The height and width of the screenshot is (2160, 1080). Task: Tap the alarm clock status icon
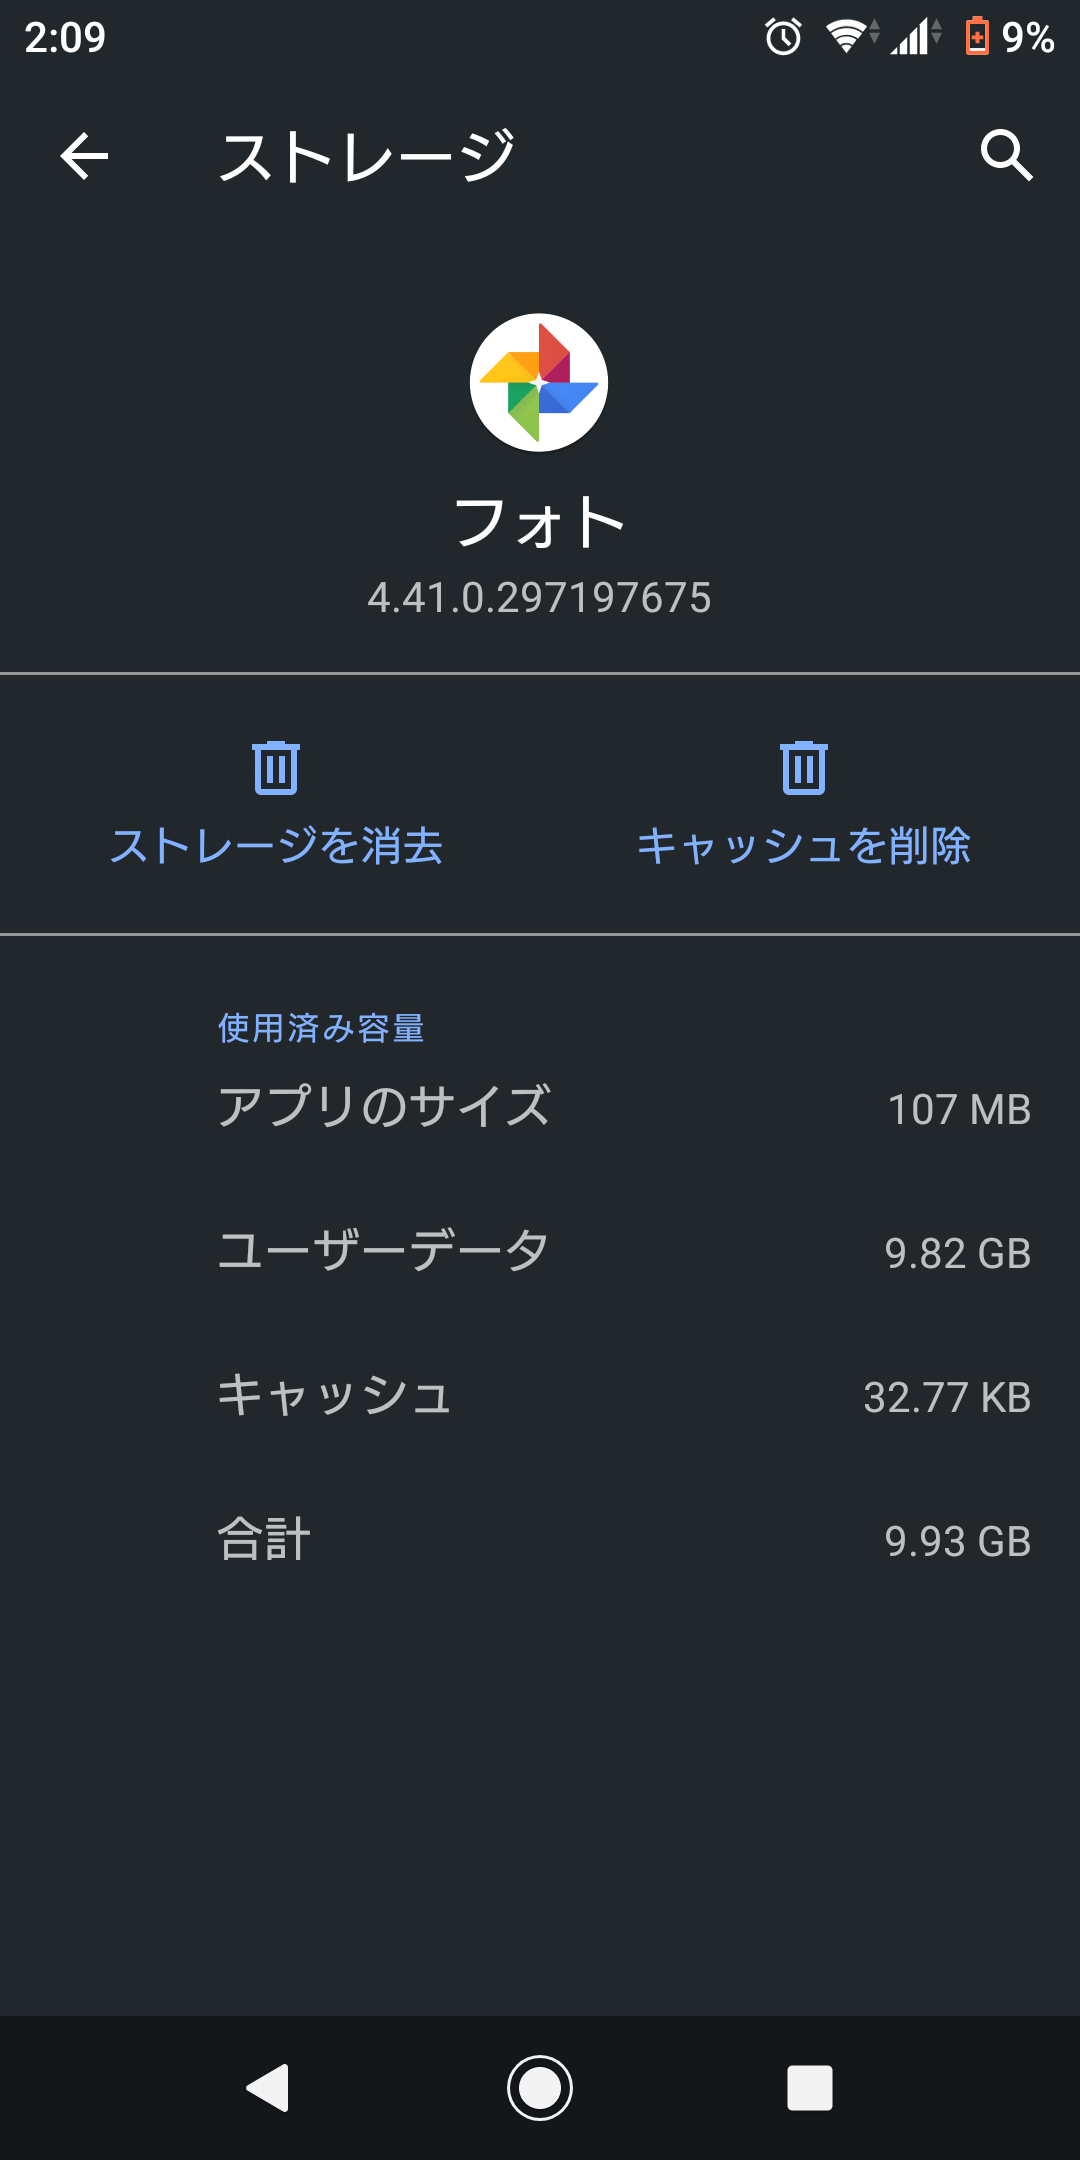point(783,37)
